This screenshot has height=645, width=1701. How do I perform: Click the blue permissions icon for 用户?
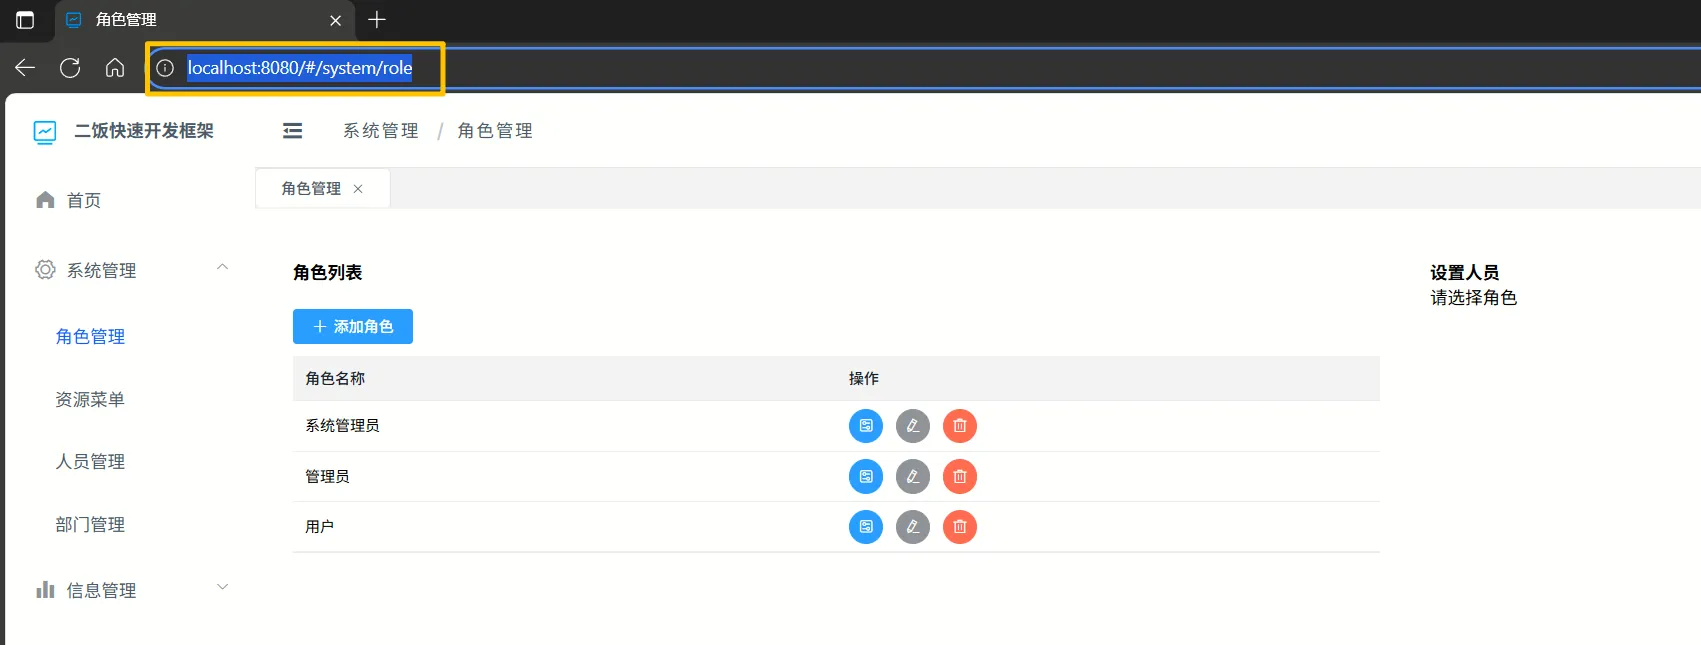click(x=866, y=527)
